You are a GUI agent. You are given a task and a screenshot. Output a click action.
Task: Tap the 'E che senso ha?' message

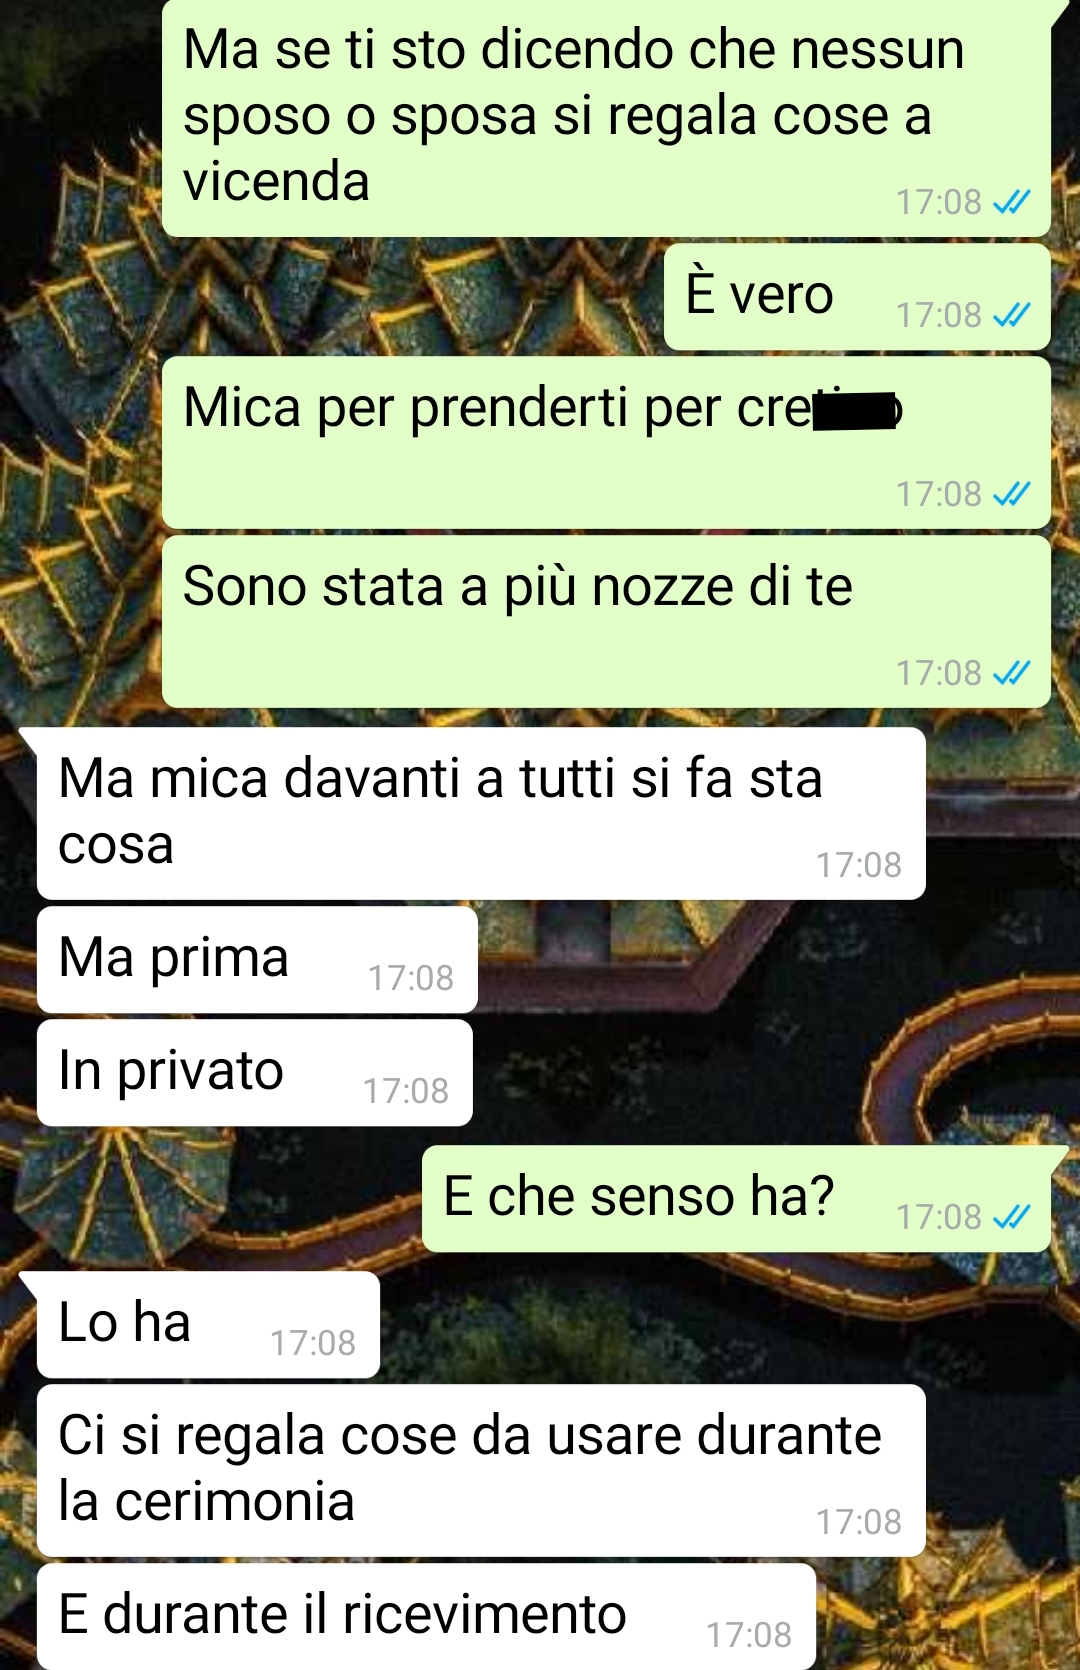point(736,1198)
